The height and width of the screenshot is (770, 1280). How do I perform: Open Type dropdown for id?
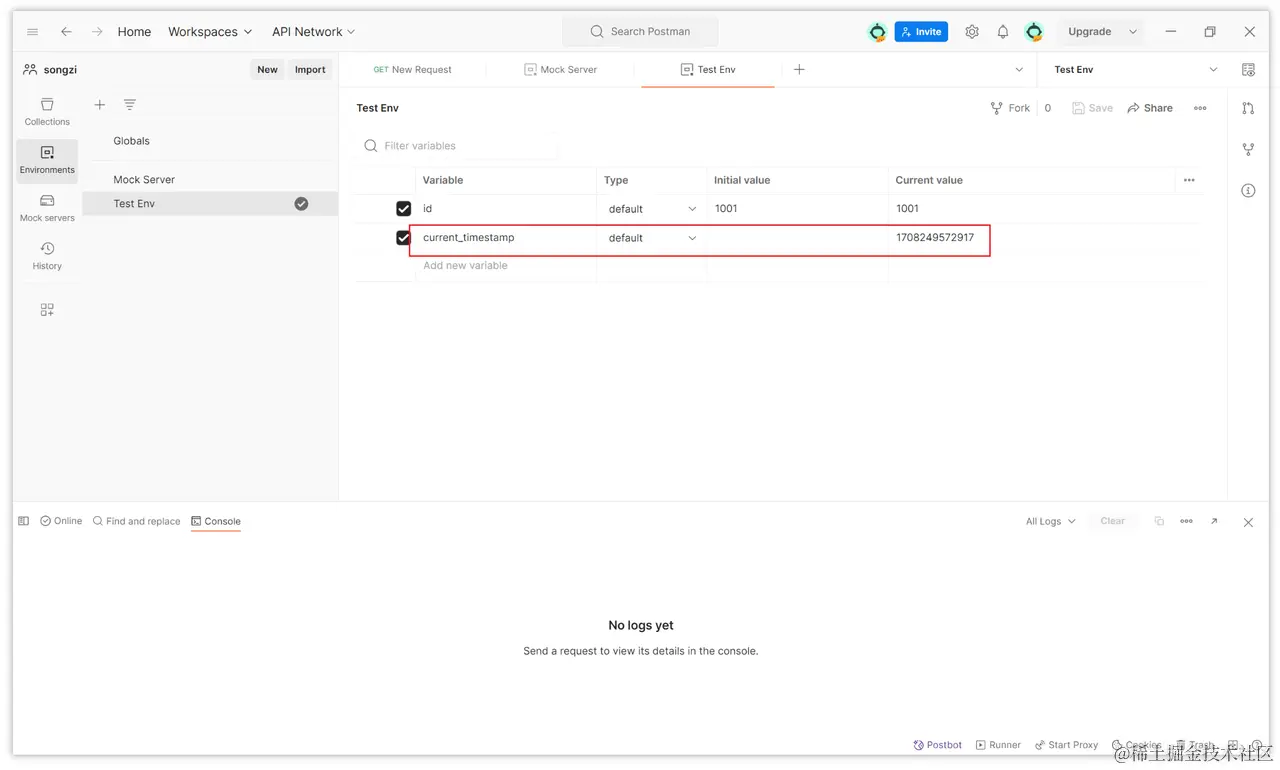click(652, 209)
